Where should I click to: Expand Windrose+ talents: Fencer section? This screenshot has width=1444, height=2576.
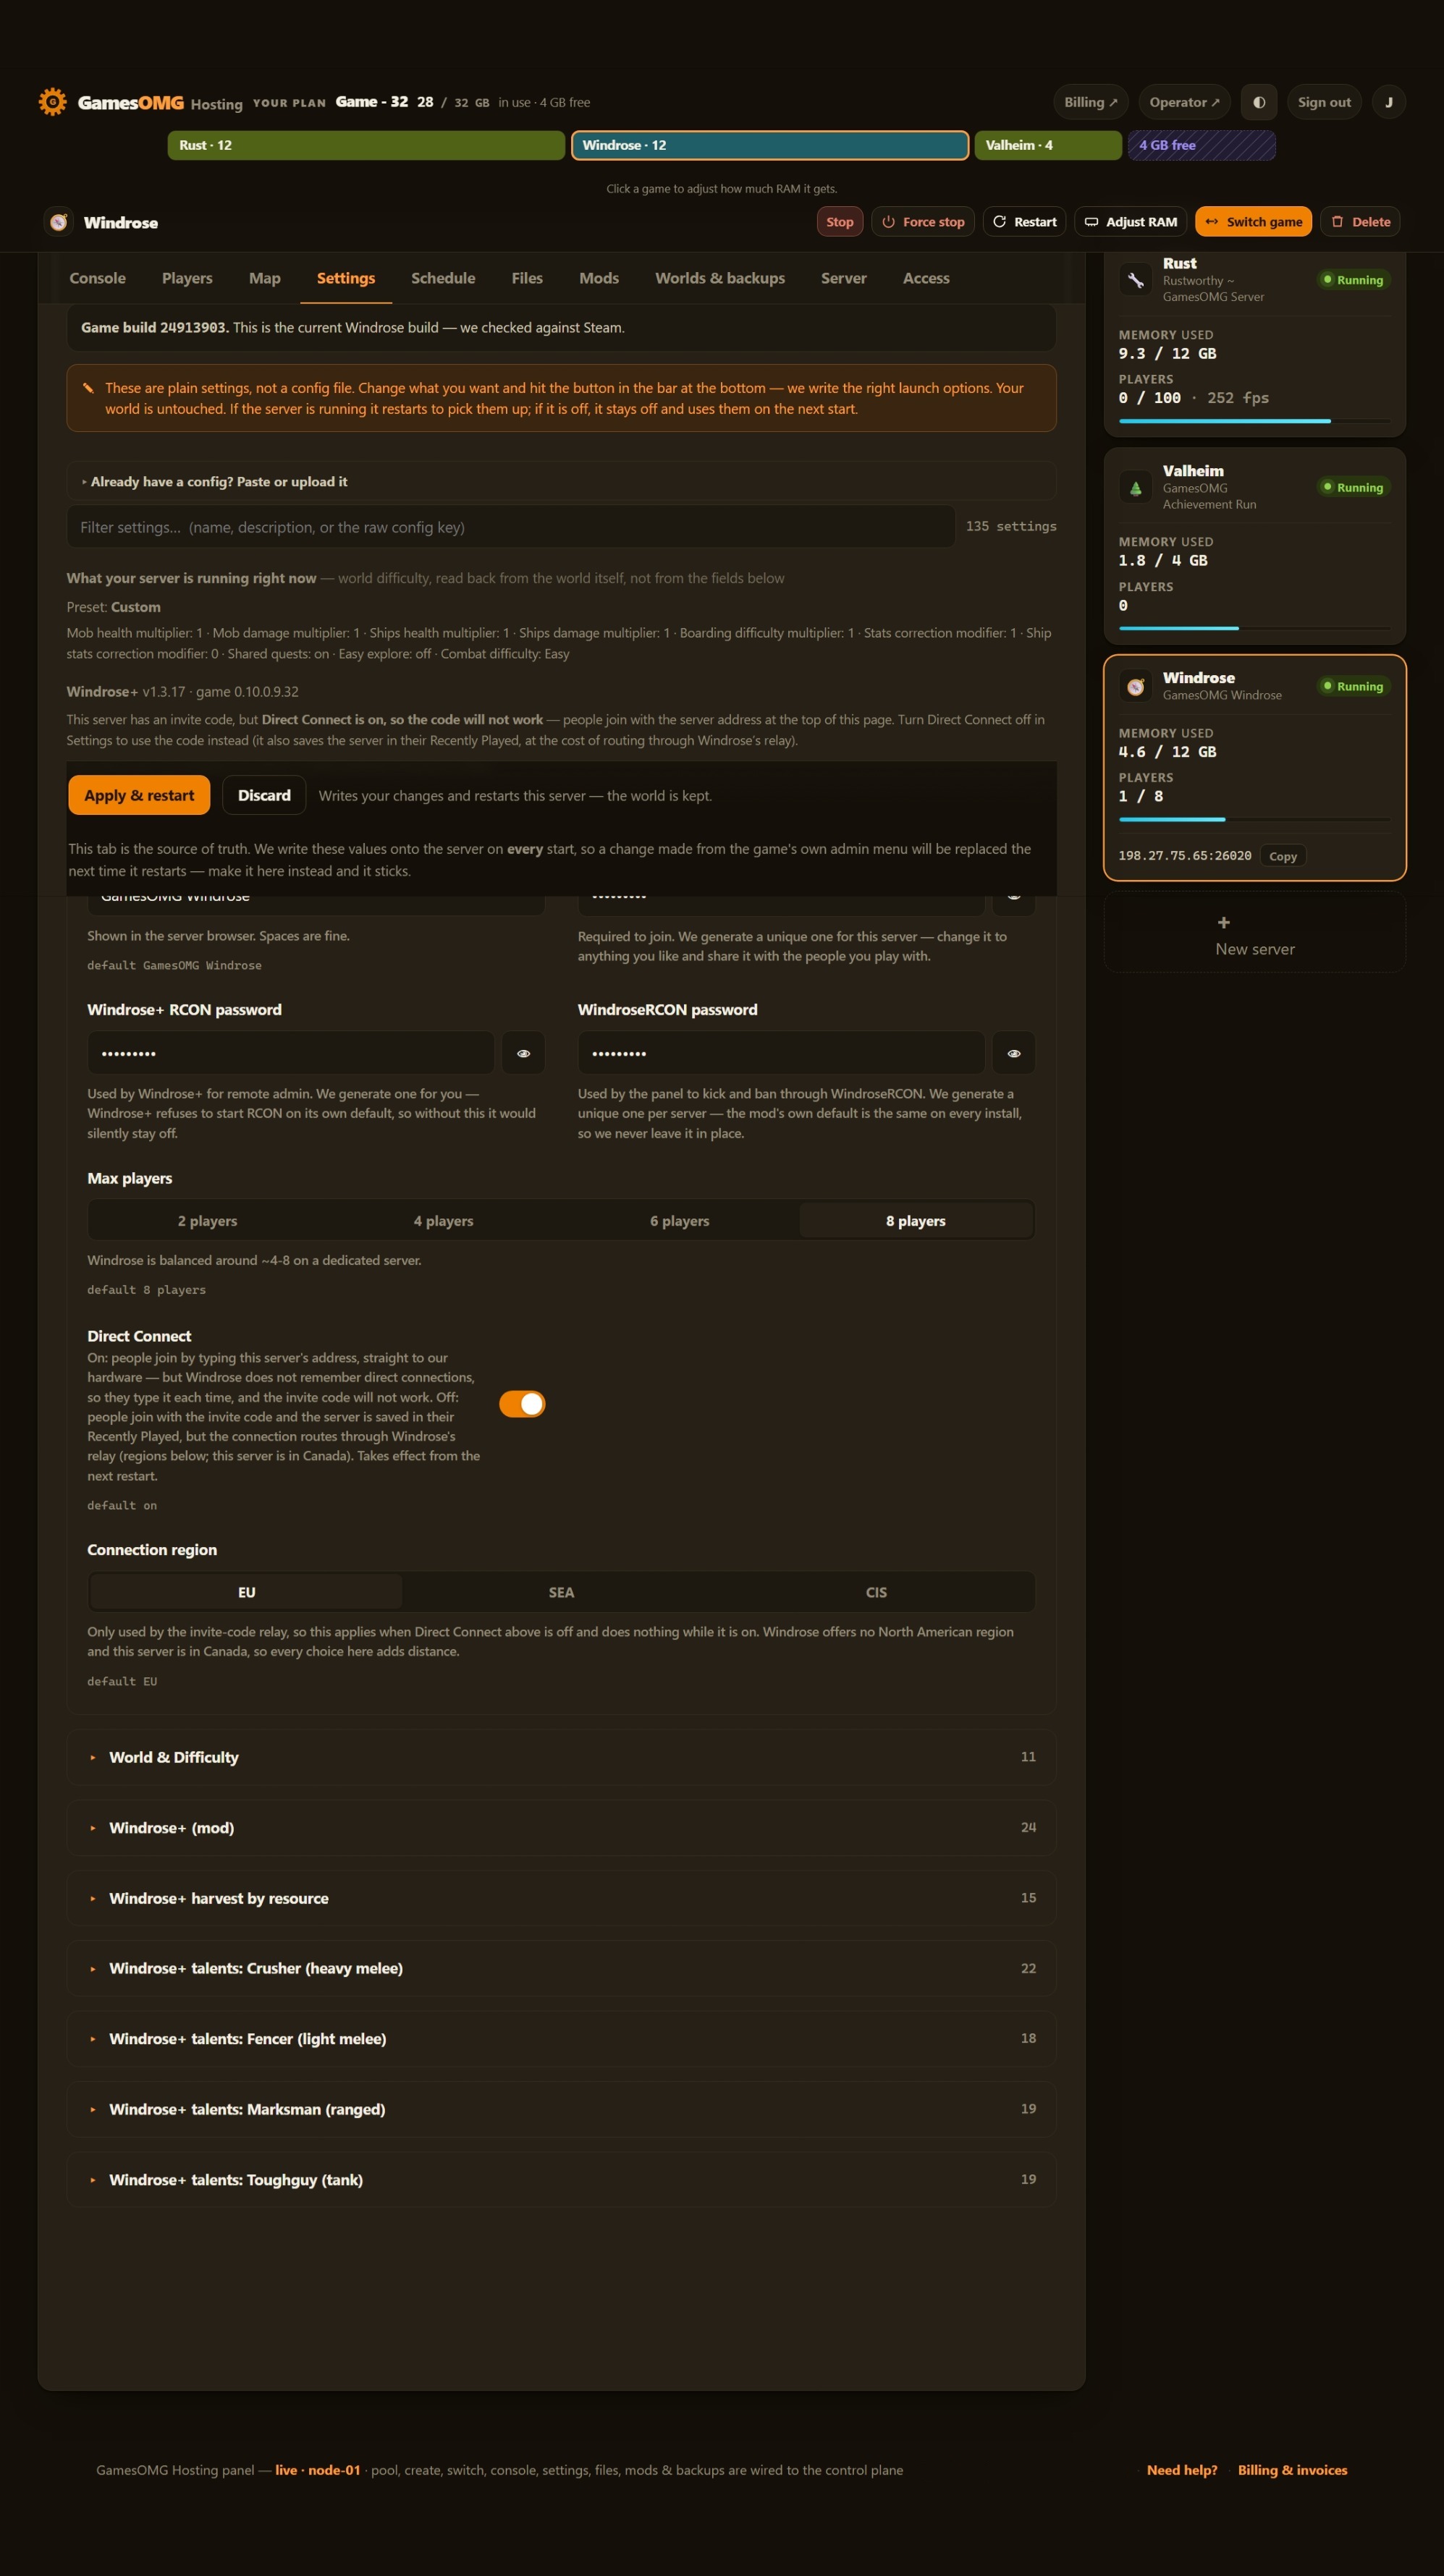click(x=561, y=2039)
